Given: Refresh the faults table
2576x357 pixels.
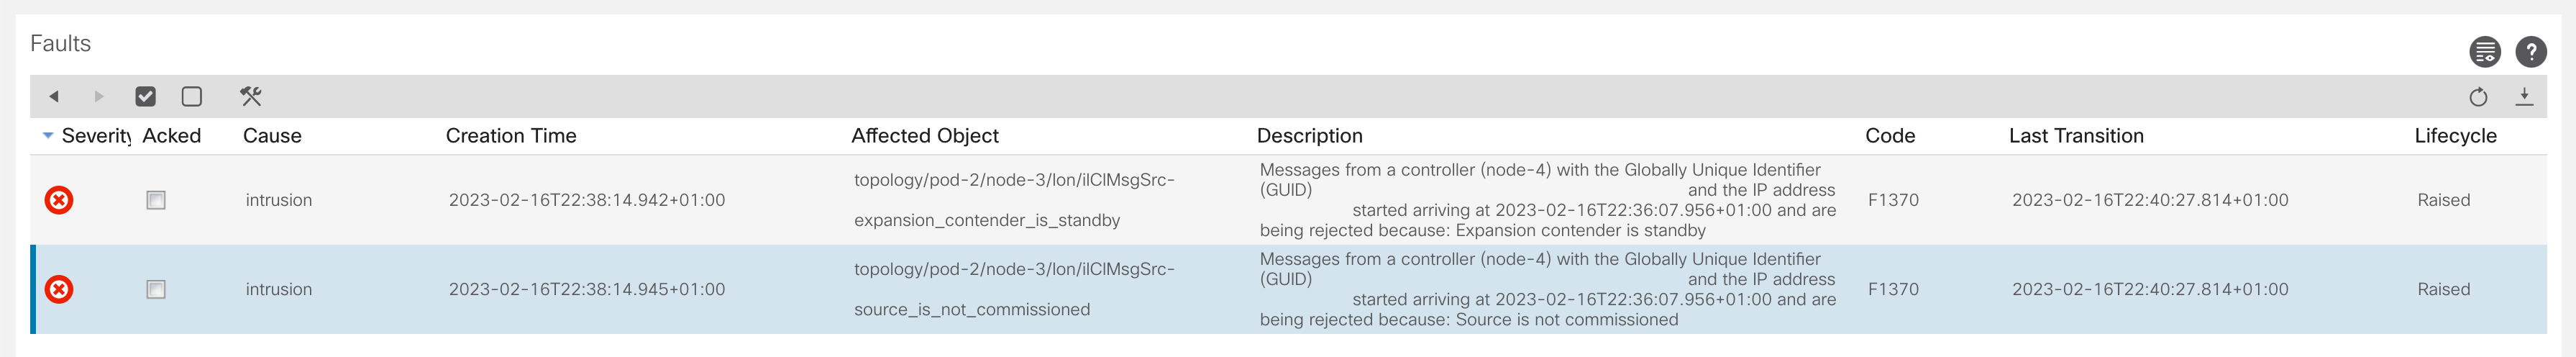Looking at the screenshot, I should [x=2478, y=97].
